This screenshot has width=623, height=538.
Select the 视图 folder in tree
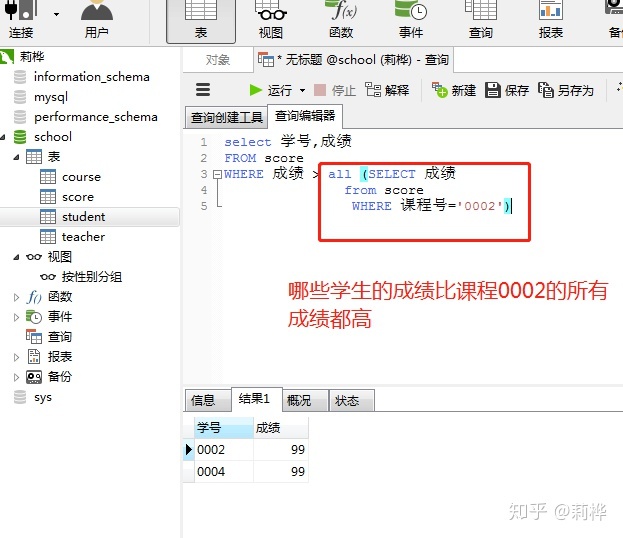click(x=60, y=257)
